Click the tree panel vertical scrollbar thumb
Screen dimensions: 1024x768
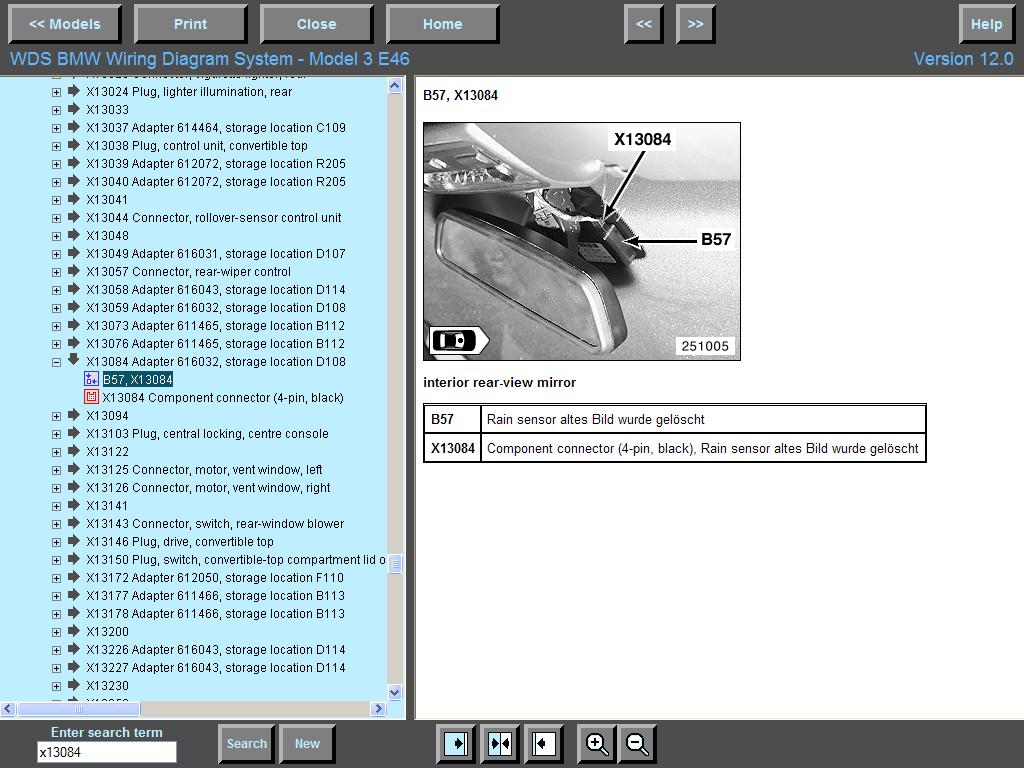[x=394, y=564]
